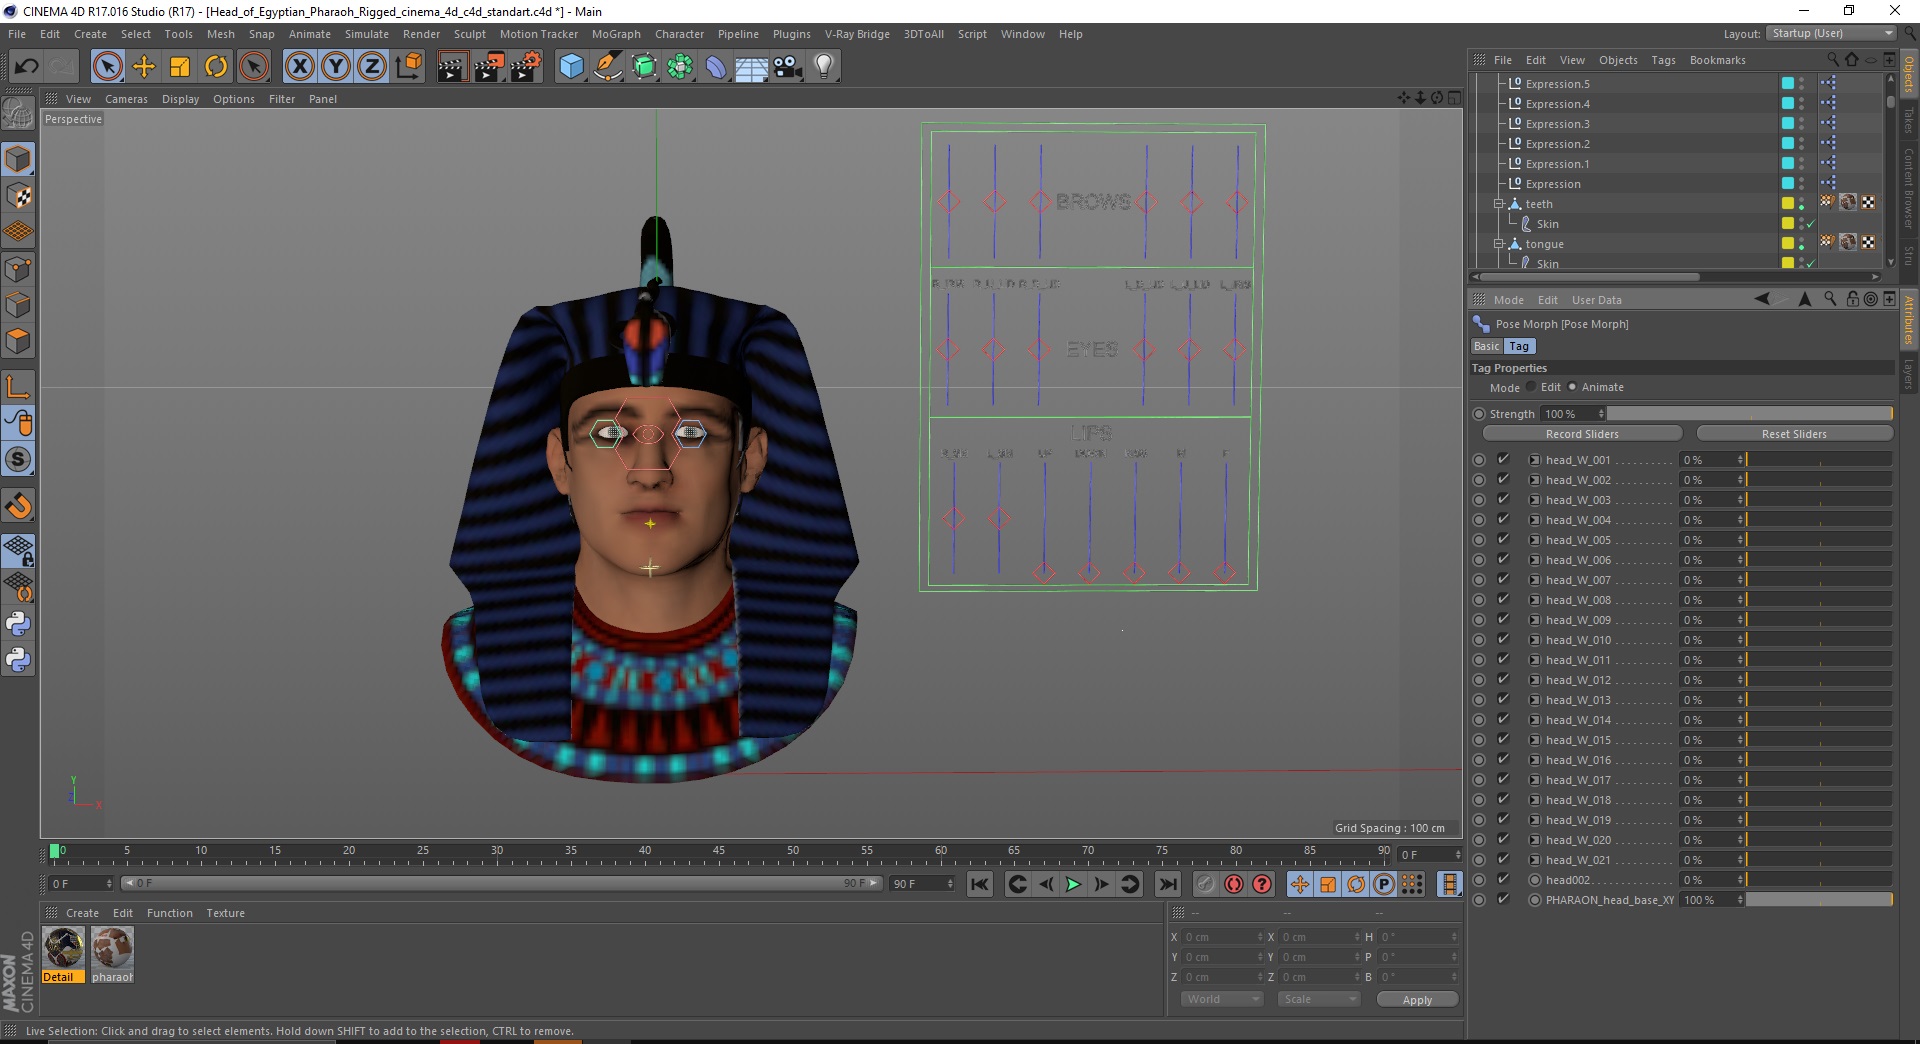Click the Strength value stepper arrows
This screenshot has height=1044, width=1920.
pyautogui.click(x=1601, y=414)
